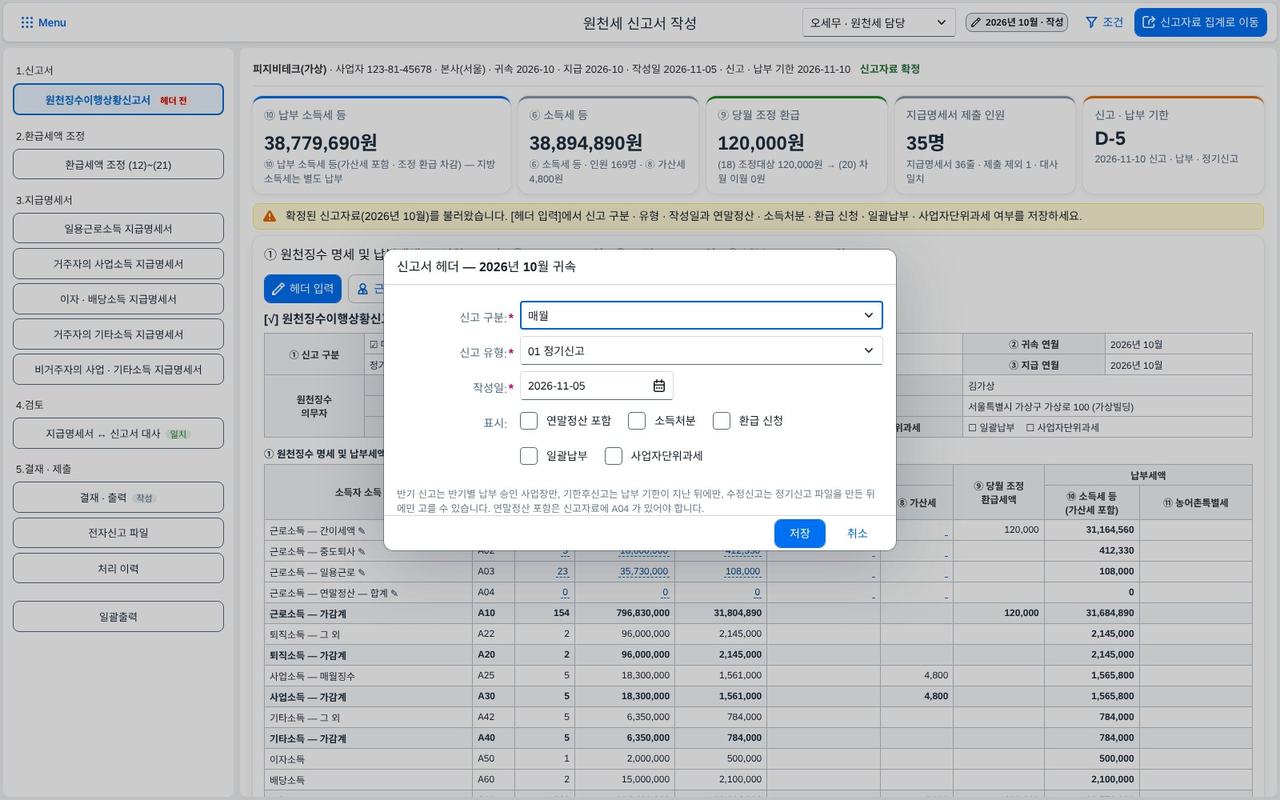
Task: Check 사업자단위과세 in the header dialog
Action: point(613,456)
